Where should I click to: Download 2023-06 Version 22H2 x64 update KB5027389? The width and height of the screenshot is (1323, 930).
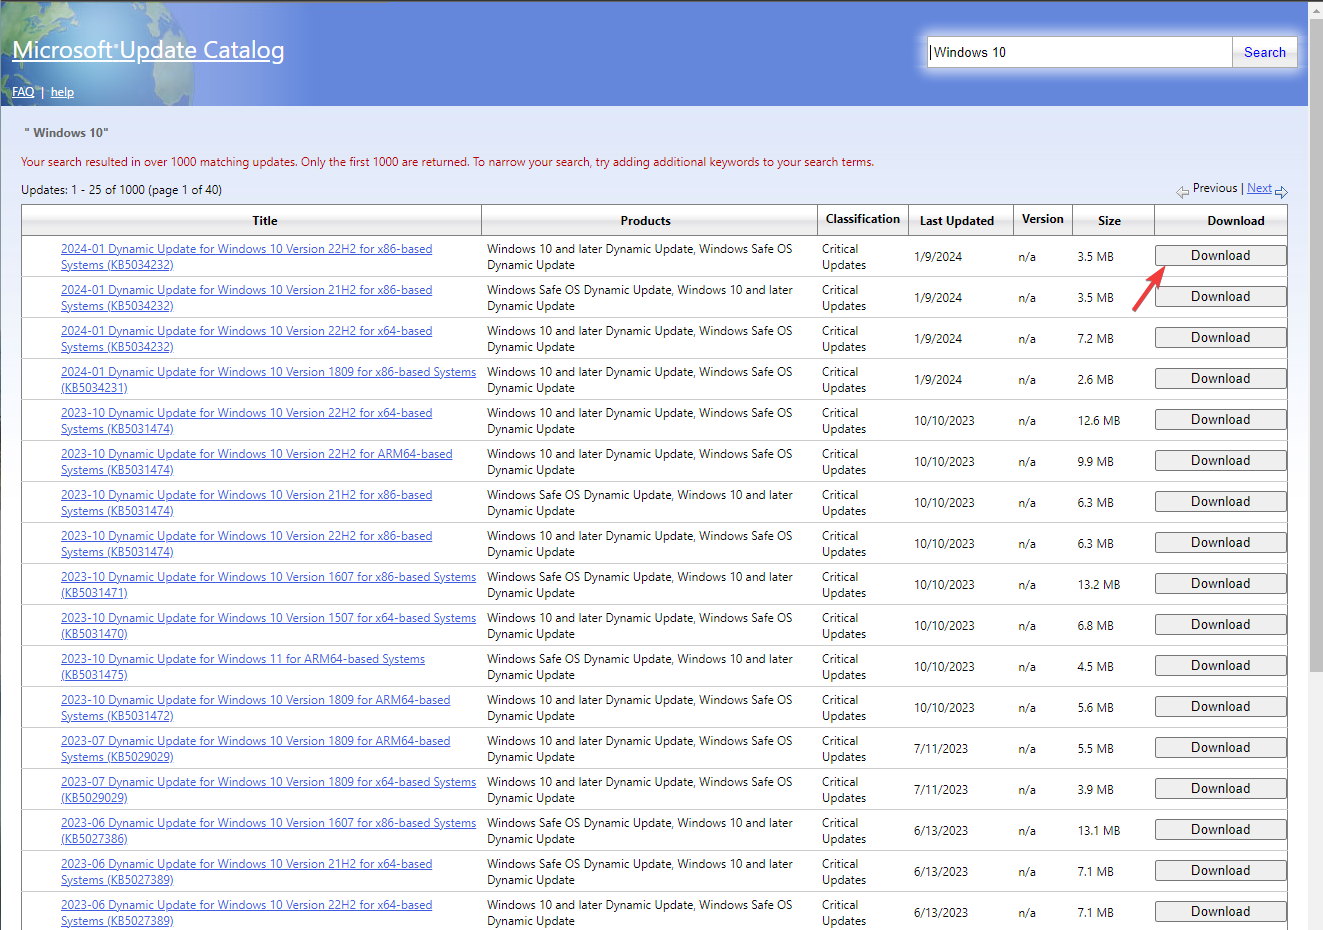(x=1220, y=912)
